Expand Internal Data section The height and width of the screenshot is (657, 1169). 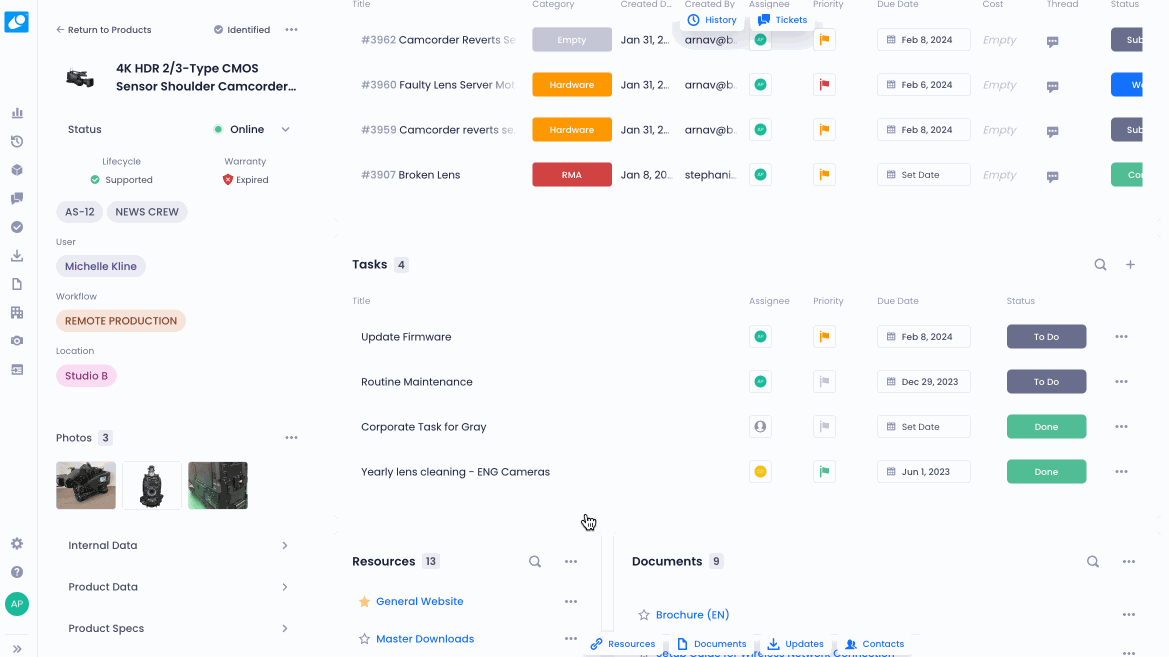click(x=177, y=545)
